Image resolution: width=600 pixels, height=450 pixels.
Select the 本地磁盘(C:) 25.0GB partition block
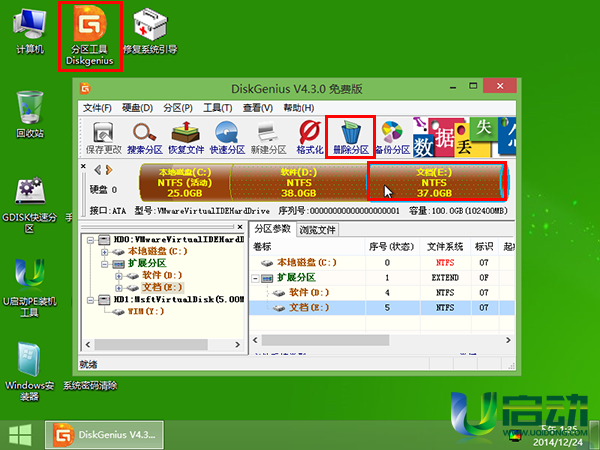click(x=185, y=183)
